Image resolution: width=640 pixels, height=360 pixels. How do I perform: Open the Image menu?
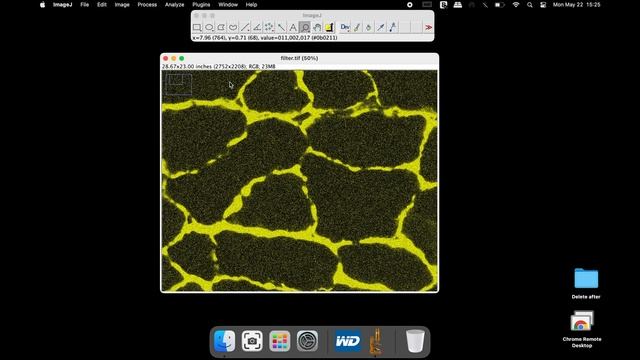click(122, 5)
